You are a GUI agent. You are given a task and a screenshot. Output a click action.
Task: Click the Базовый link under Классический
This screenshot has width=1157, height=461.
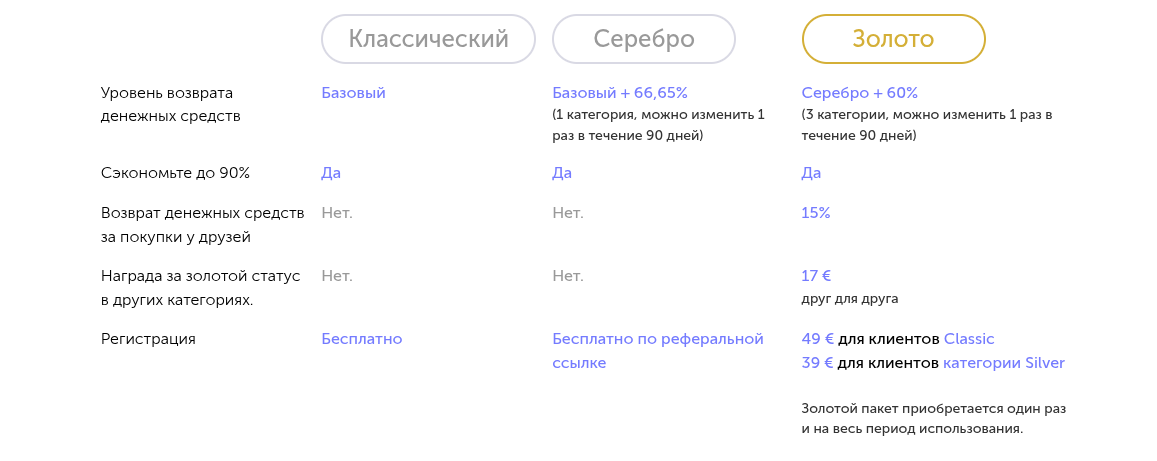click(353, 93)
